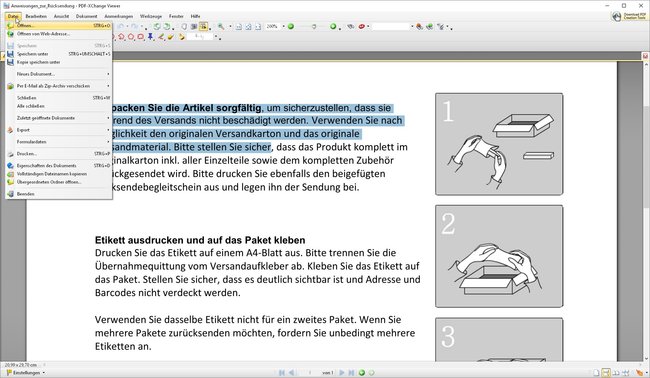650x378 pixels.
Task: Open the Hilfe menu
Action: (x=195, y=16)
